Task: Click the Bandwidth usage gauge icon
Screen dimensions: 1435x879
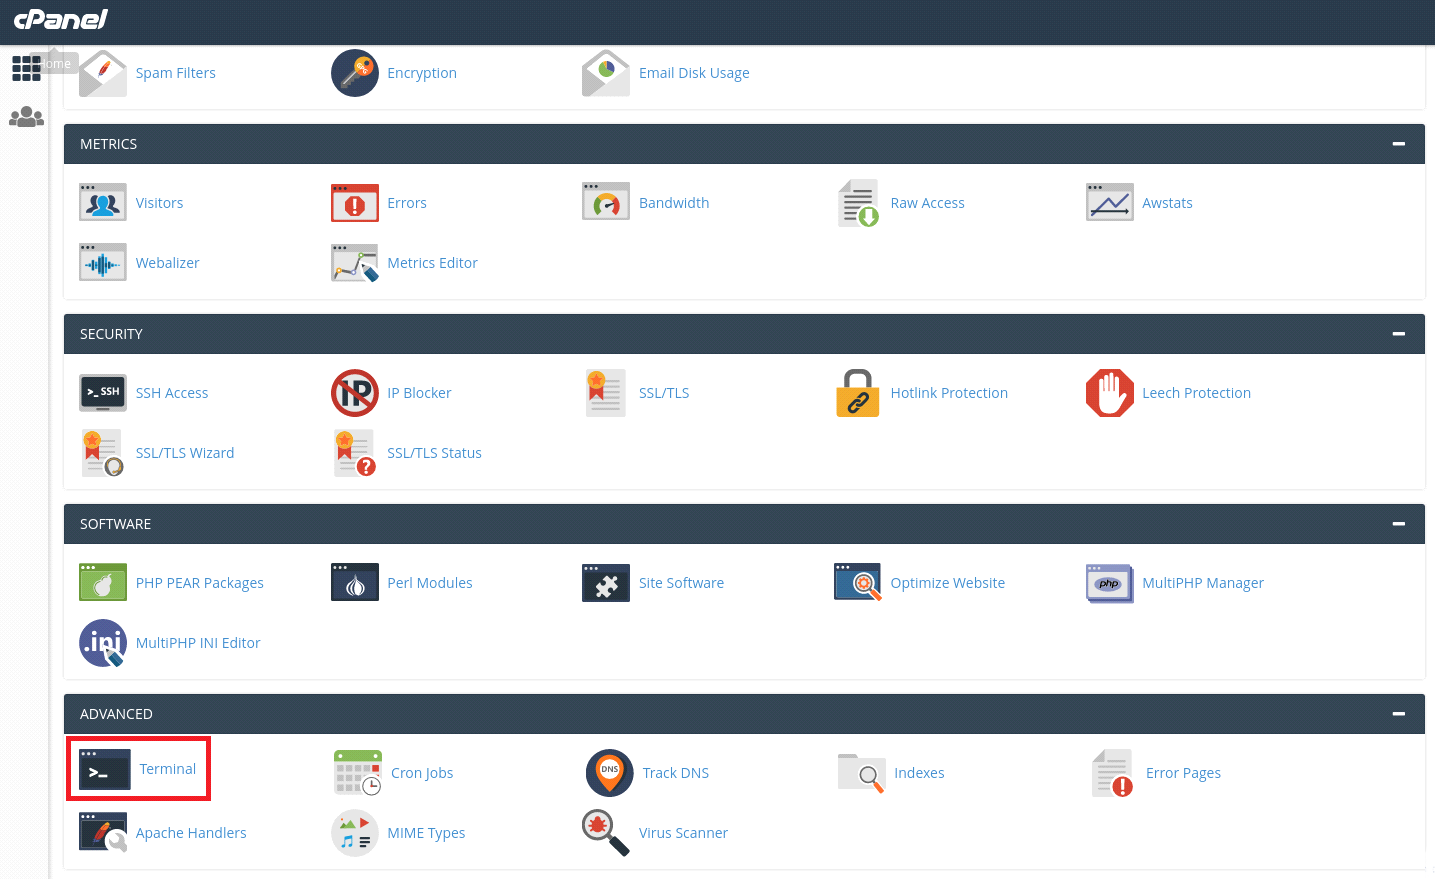Action: [x=606, y=202]
